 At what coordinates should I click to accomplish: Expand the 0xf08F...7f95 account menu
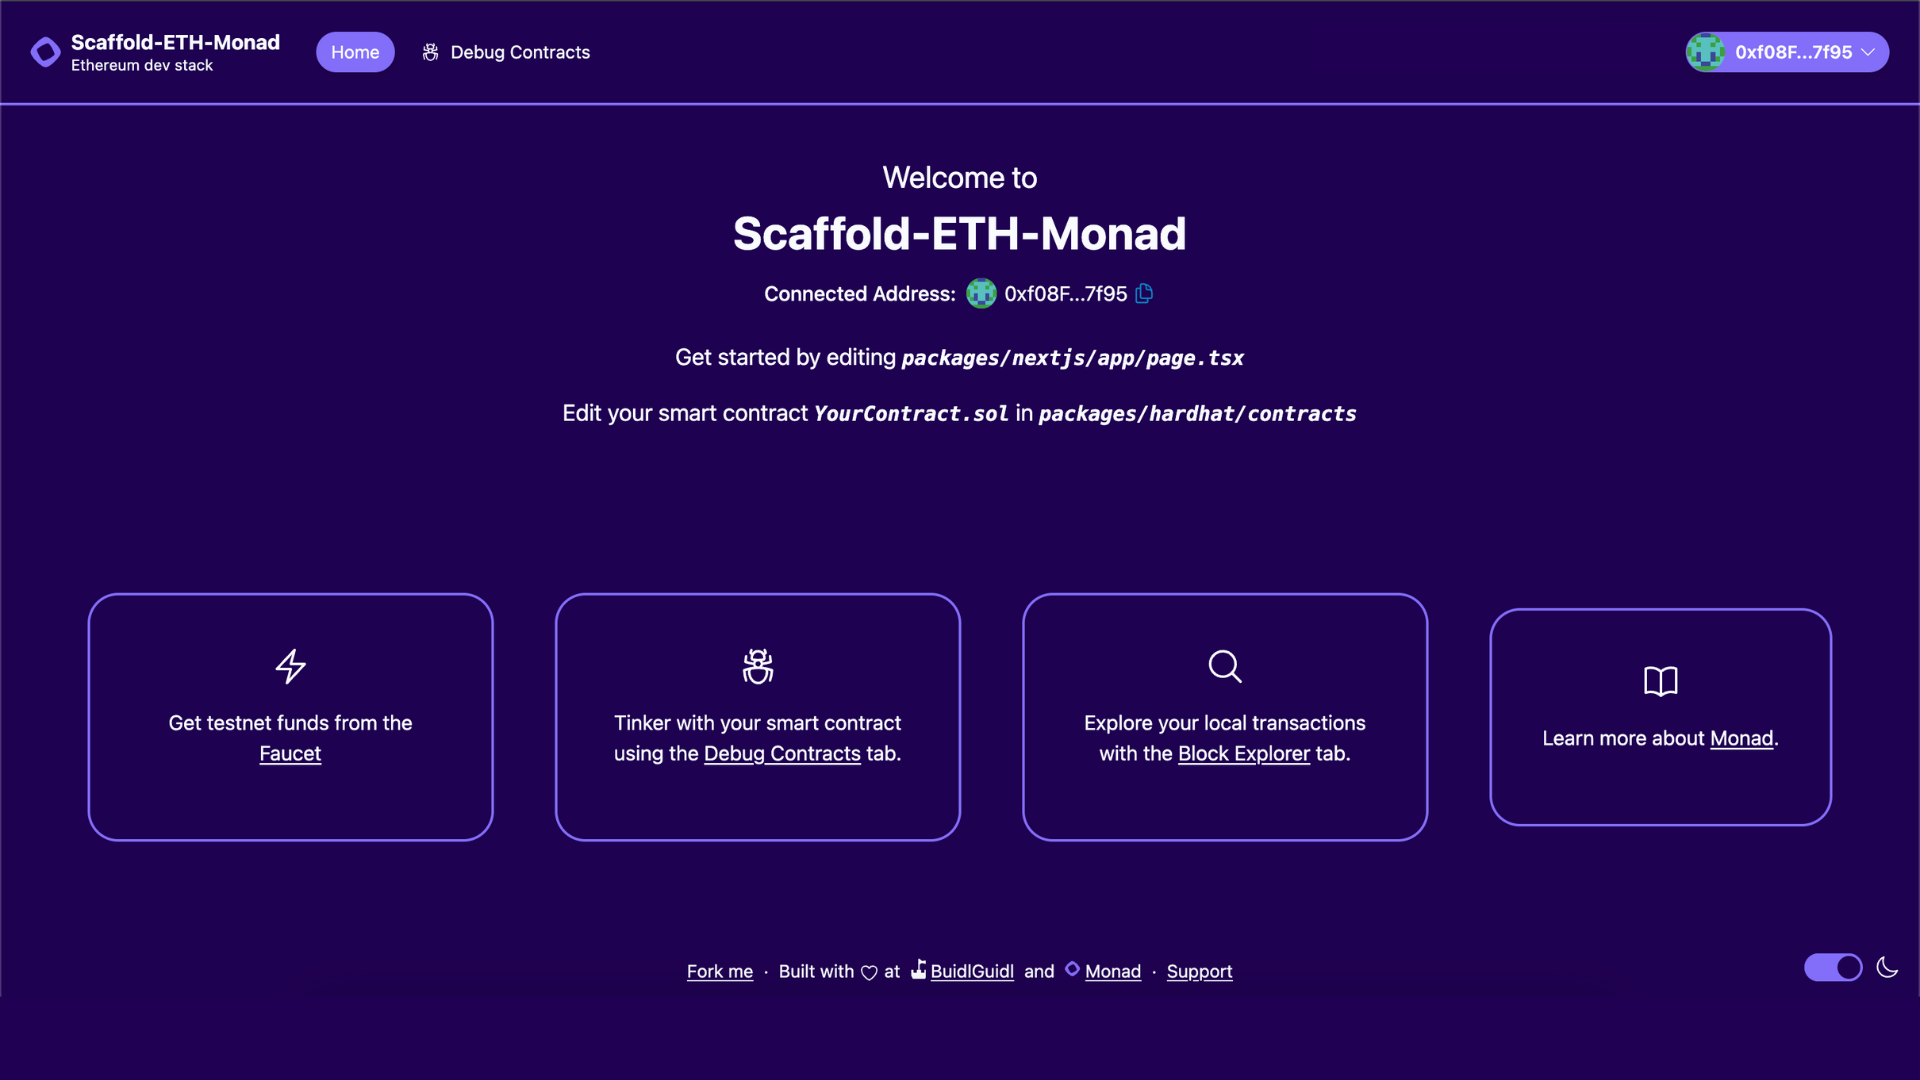click(1787, 51)
